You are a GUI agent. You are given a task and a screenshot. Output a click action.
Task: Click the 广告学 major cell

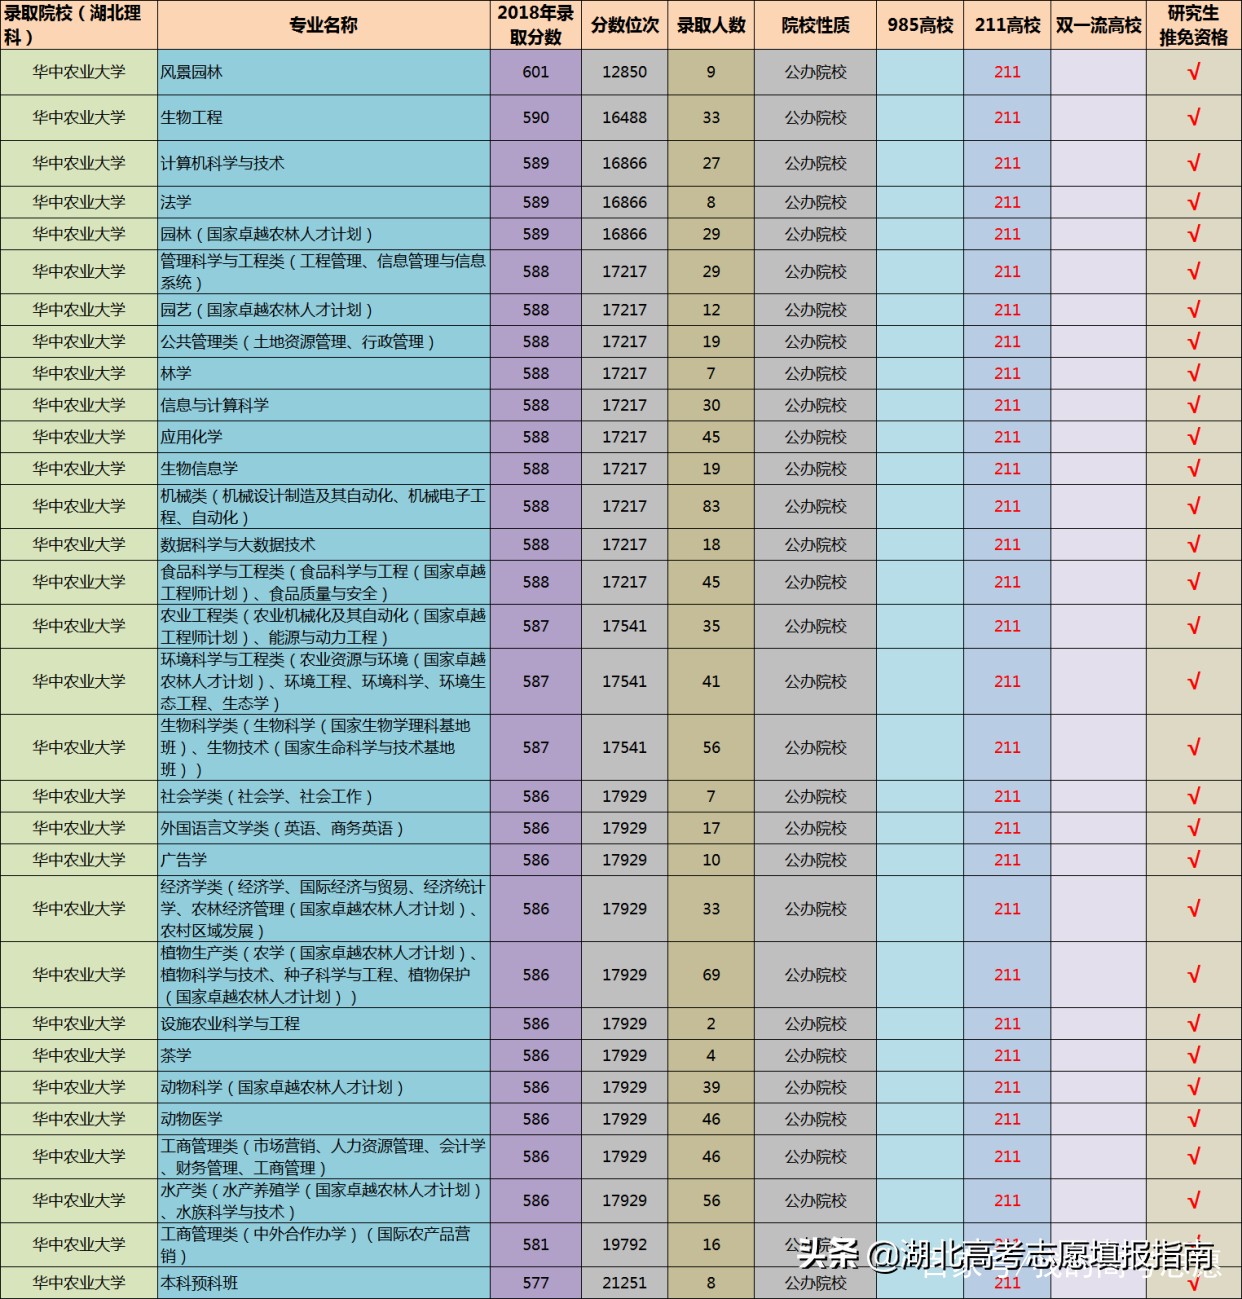click(323, 860)
